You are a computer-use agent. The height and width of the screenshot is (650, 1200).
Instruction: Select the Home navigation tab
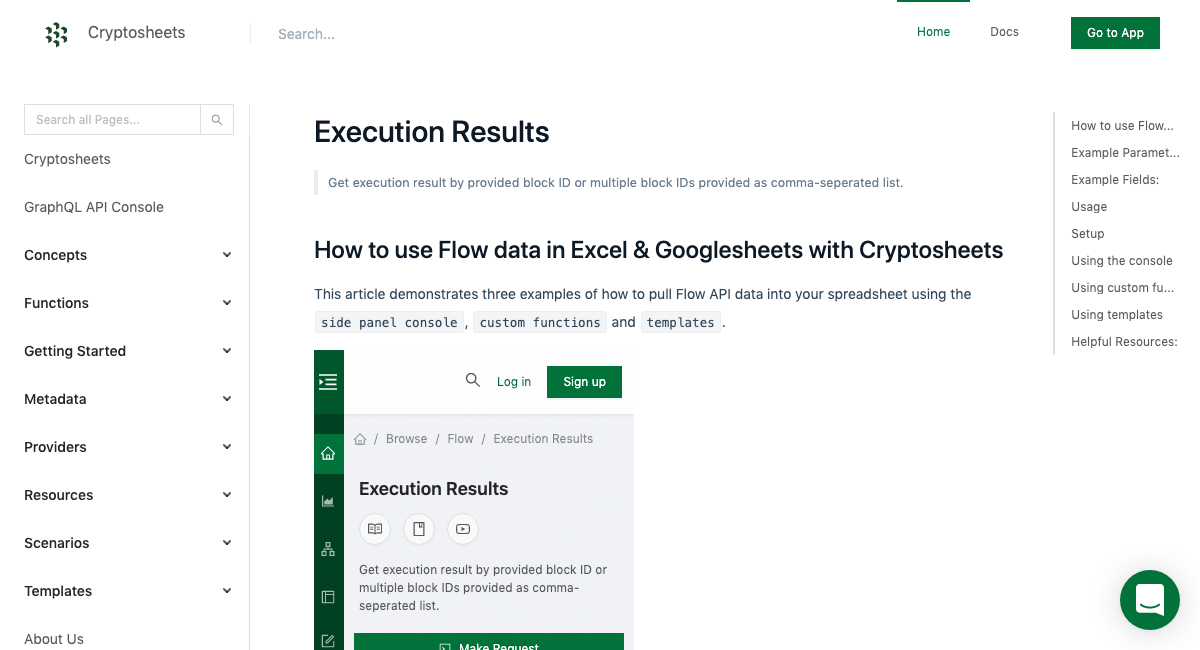pos(933,32)
